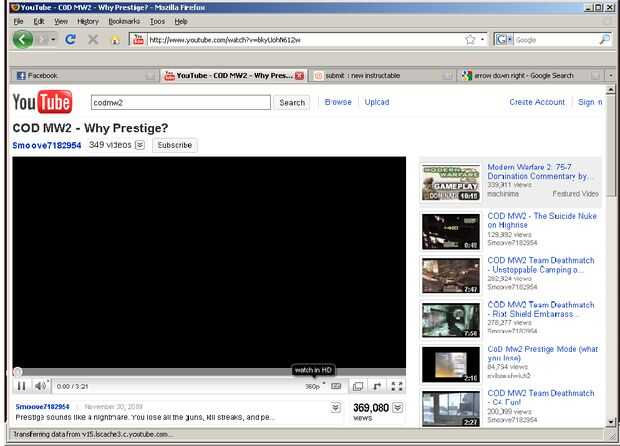Click the expand player size icon
This screenshot has width=620, height=446.
pos(377,386)
